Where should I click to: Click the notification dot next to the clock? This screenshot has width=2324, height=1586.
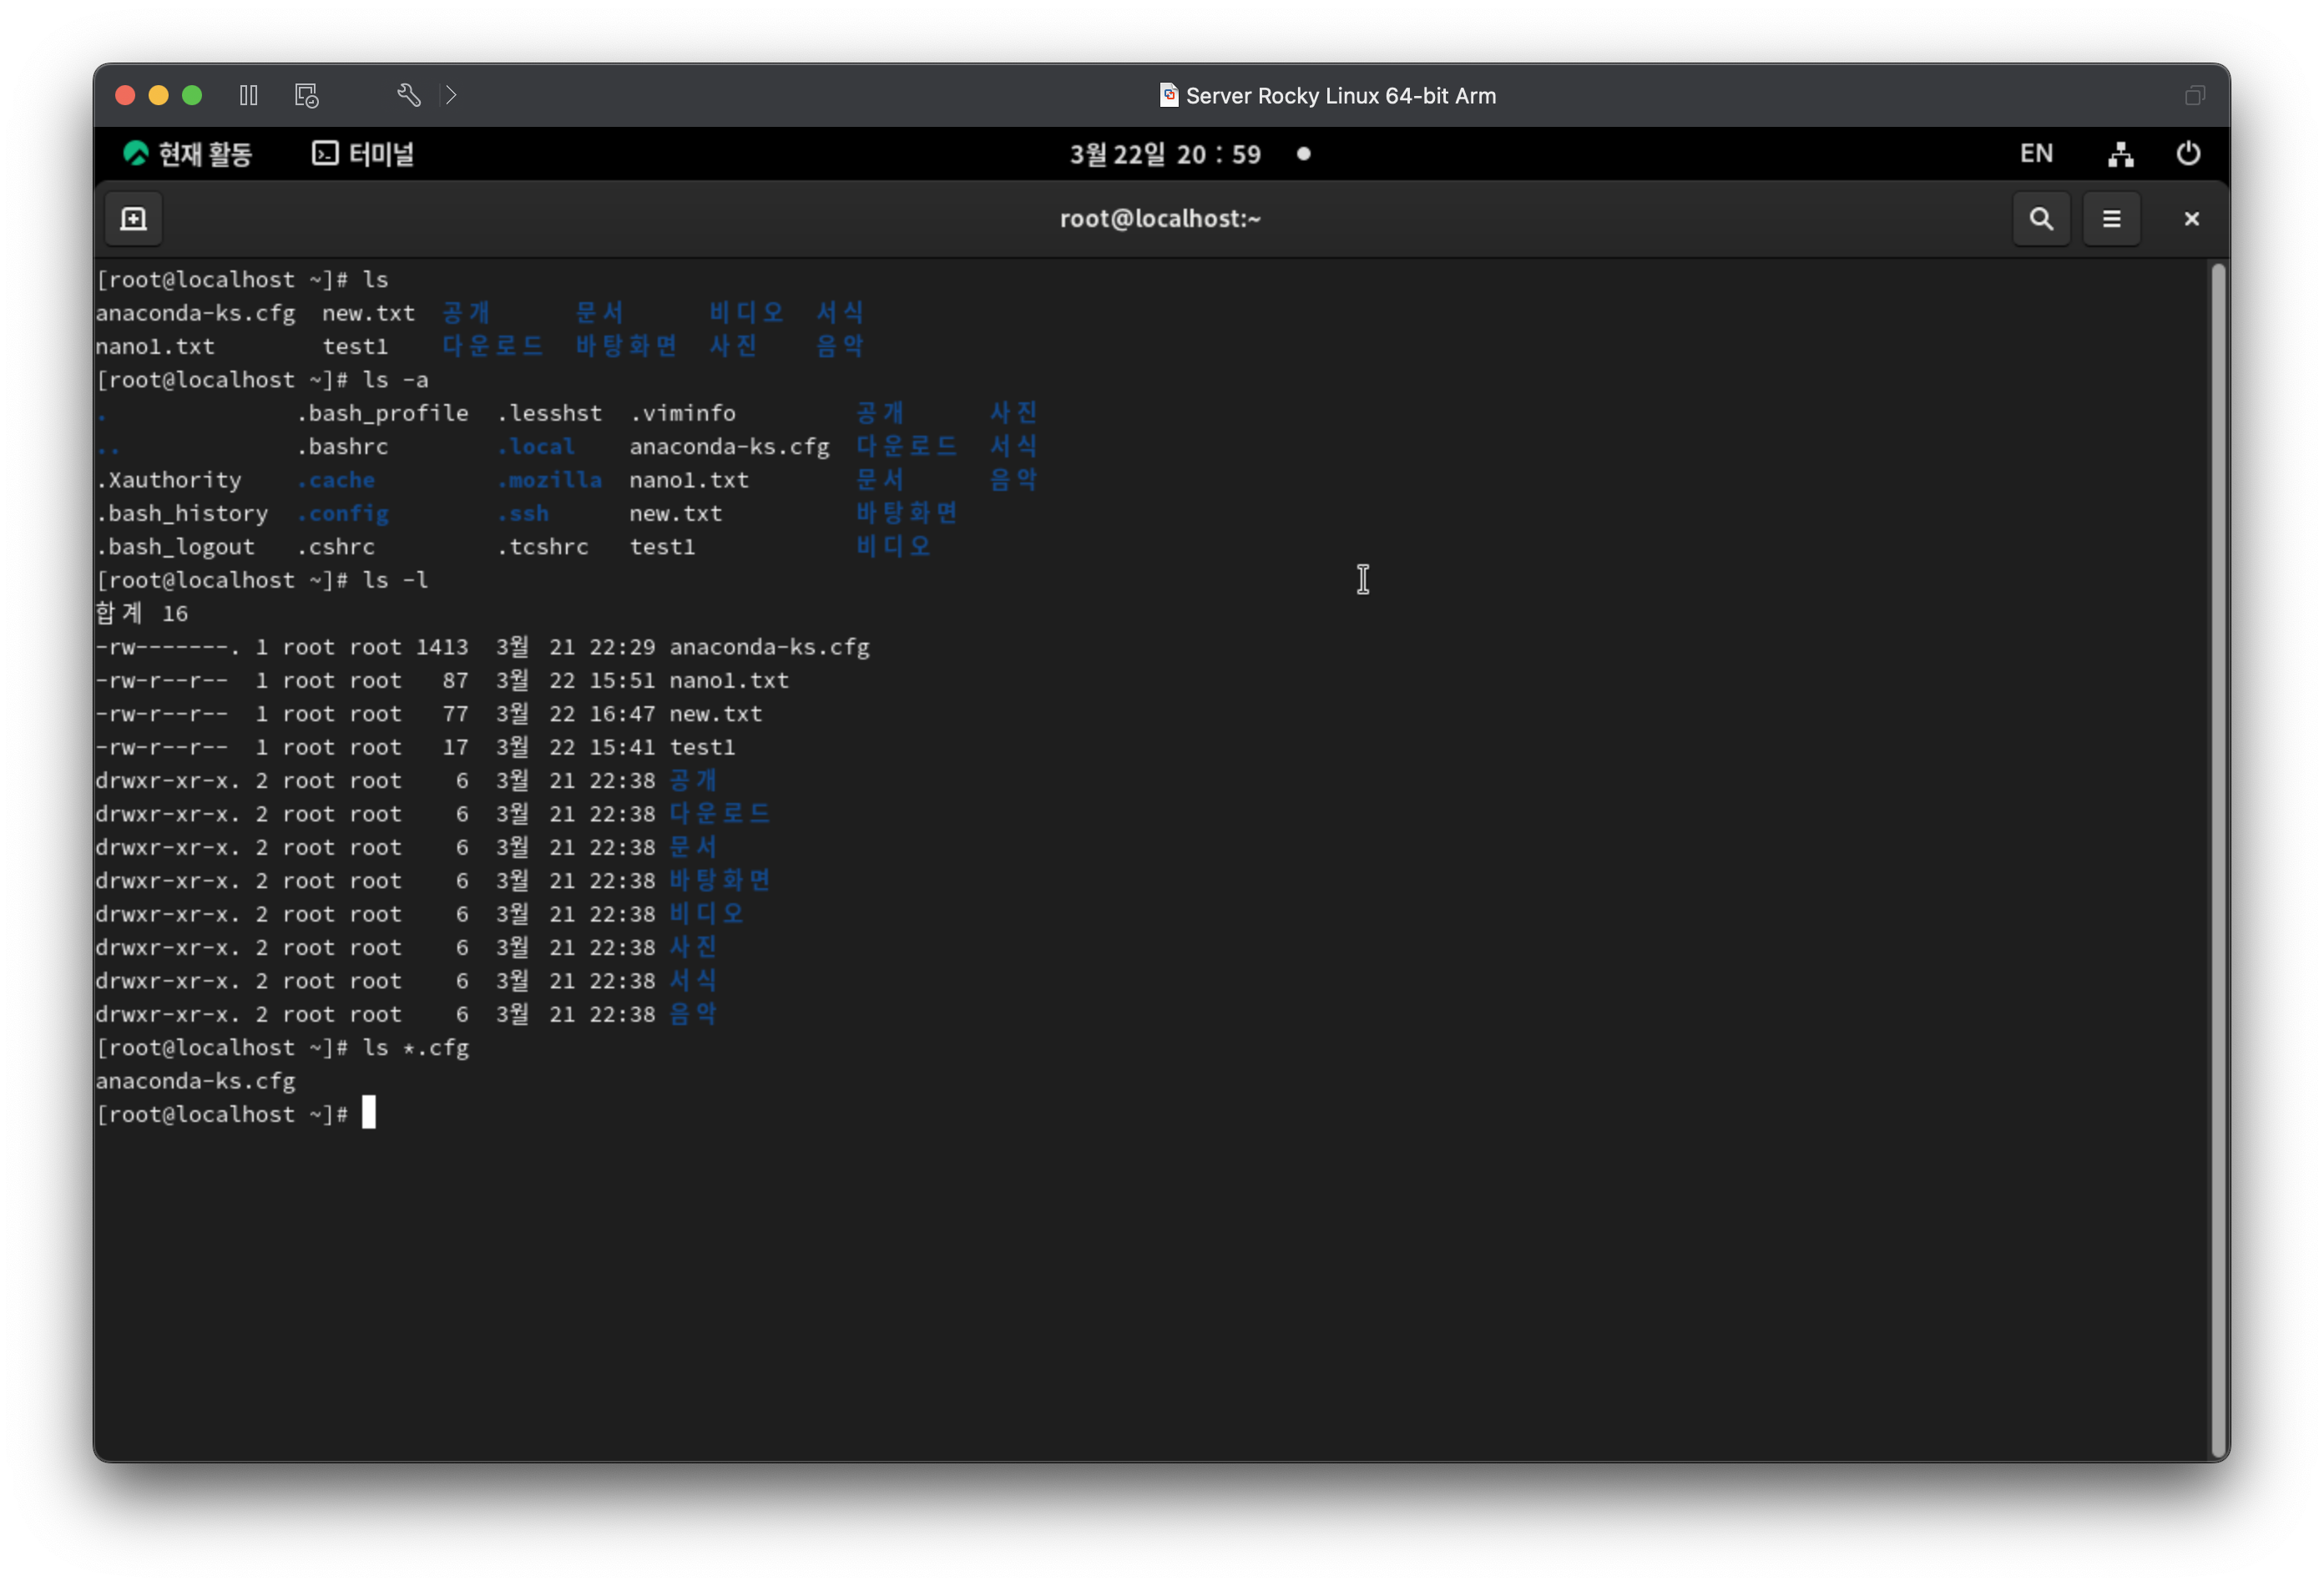tap(1303, 154)
